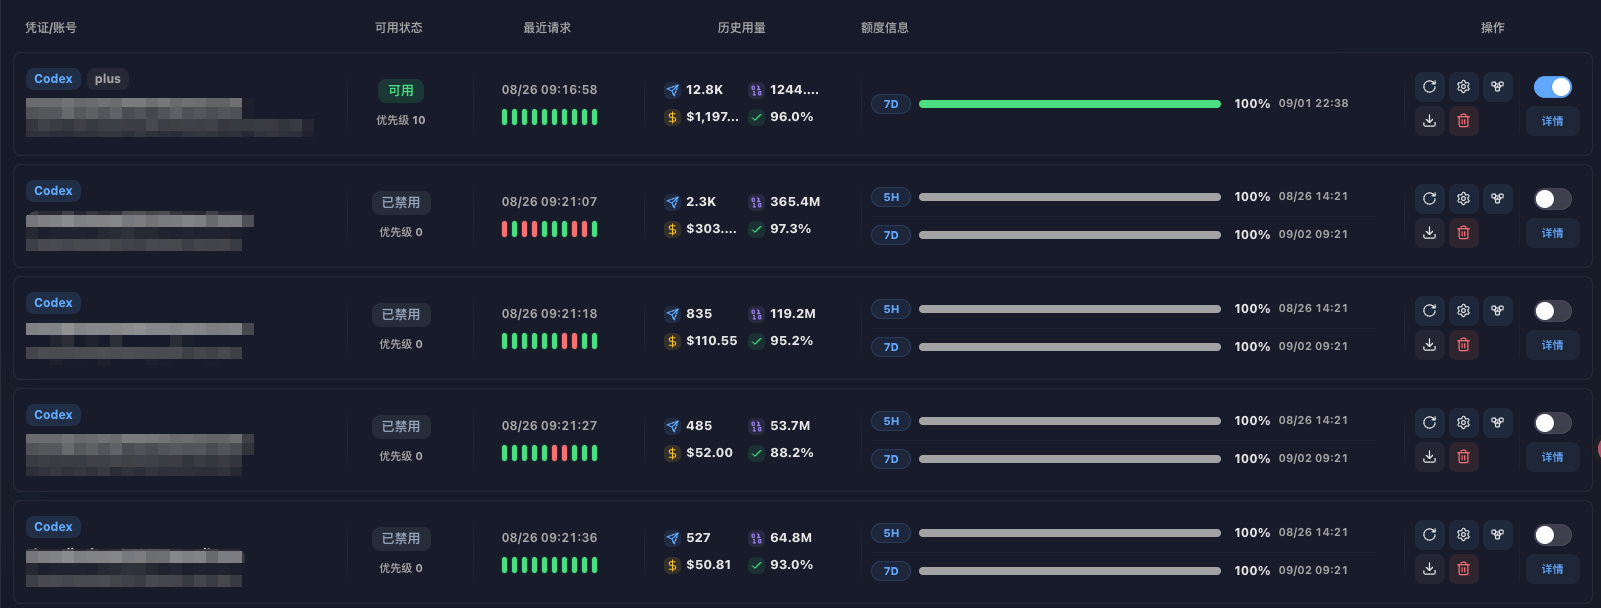Disable the enabled Codex plus account toggle
1601x608 pixels.
click(x=1552, y=87)
